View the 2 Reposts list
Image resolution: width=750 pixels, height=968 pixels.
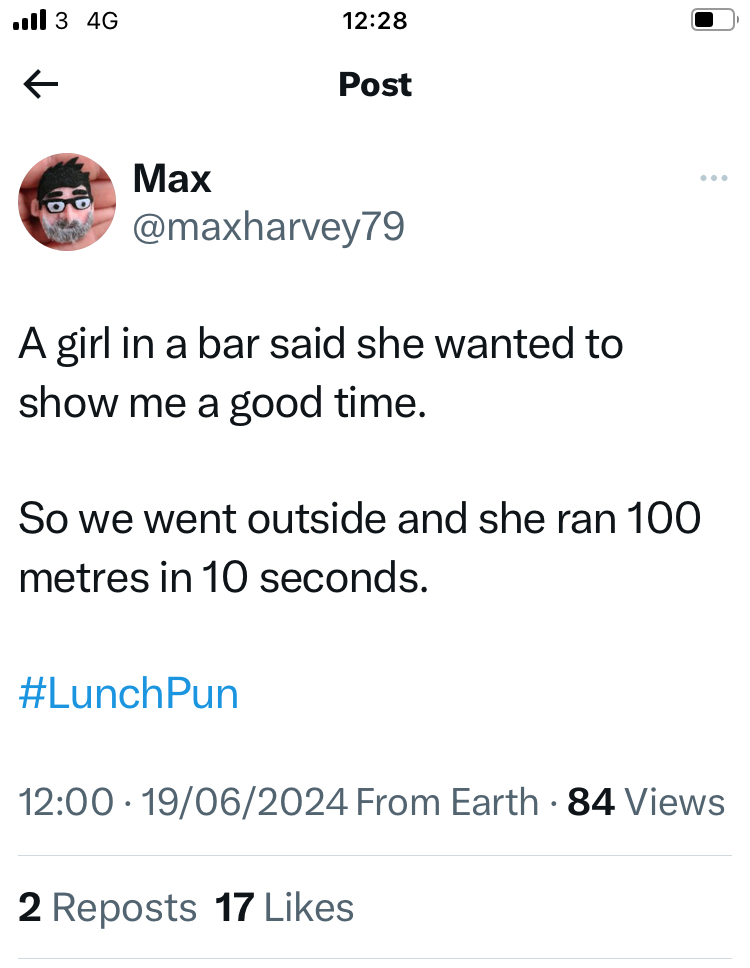[108, 907]
